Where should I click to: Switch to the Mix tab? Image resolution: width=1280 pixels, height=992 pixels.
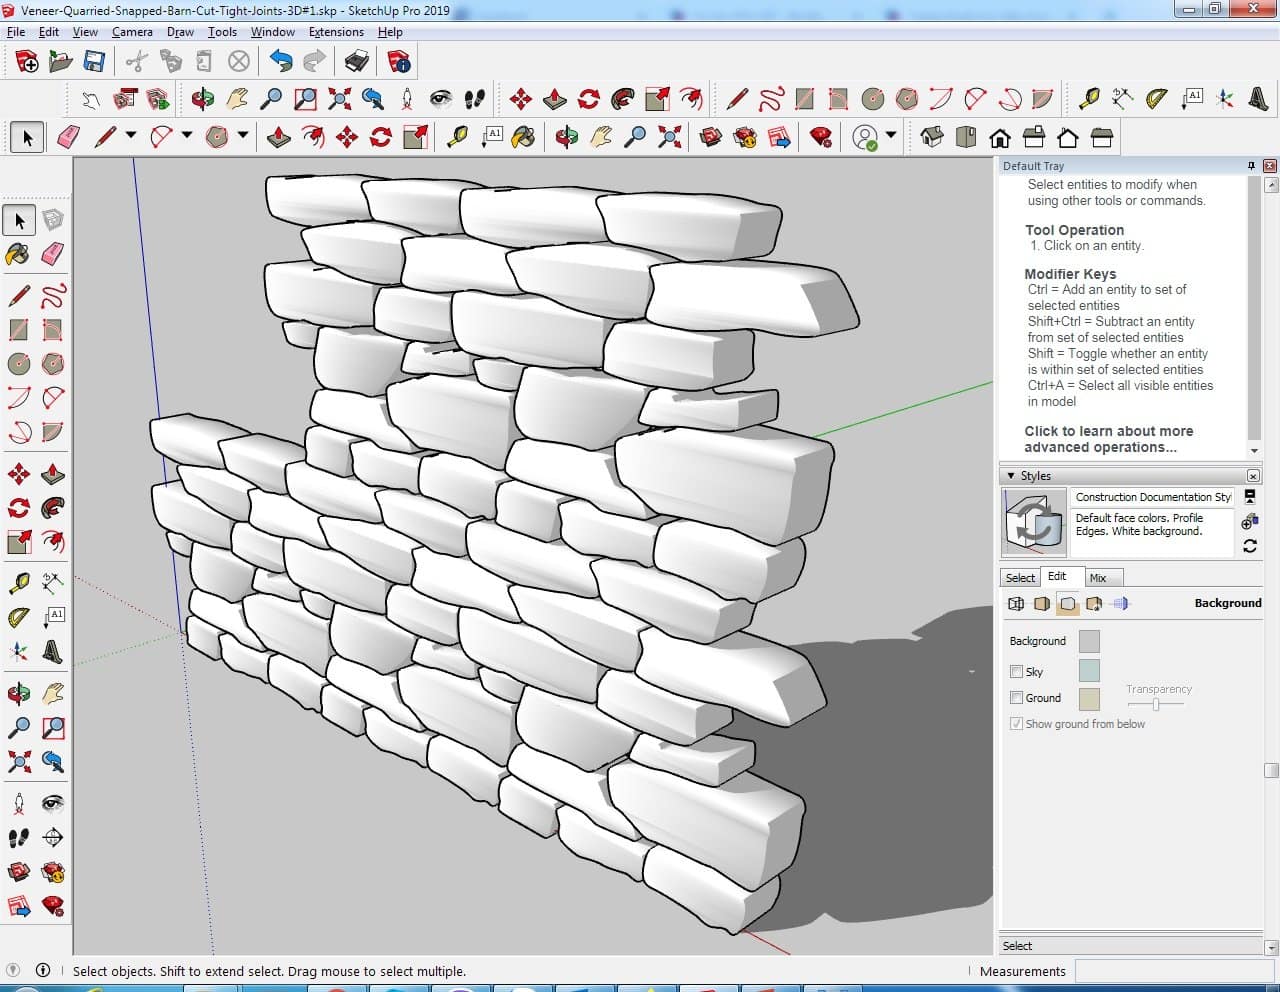[1098, 578]
